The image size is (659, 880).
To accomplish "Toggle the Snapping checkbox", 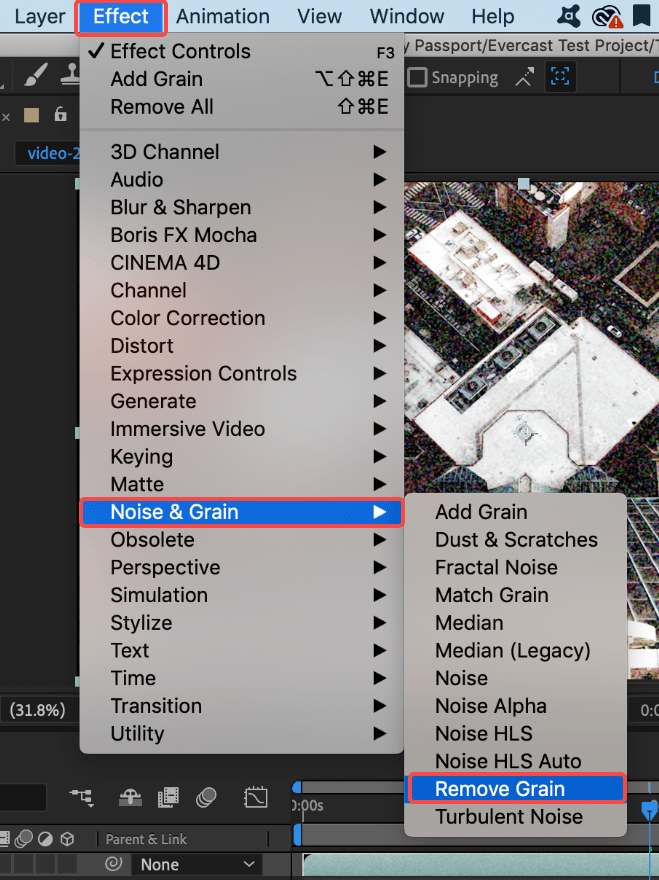I will coord(417,77).
